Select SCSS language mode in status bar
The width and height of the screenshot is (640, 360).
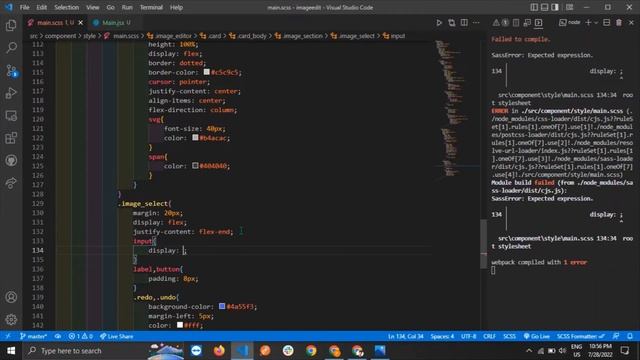(x=509, y=336)
